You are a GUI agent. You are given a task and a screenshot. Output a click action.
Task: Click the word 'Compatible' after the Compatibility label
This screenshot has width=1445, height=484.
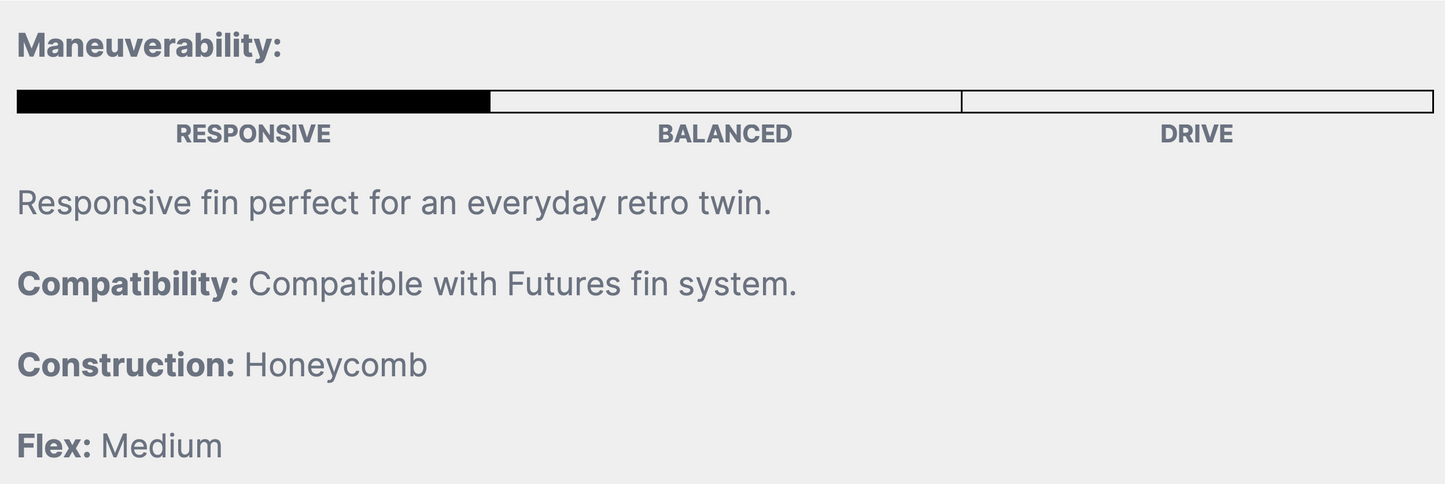click(336, 285)
